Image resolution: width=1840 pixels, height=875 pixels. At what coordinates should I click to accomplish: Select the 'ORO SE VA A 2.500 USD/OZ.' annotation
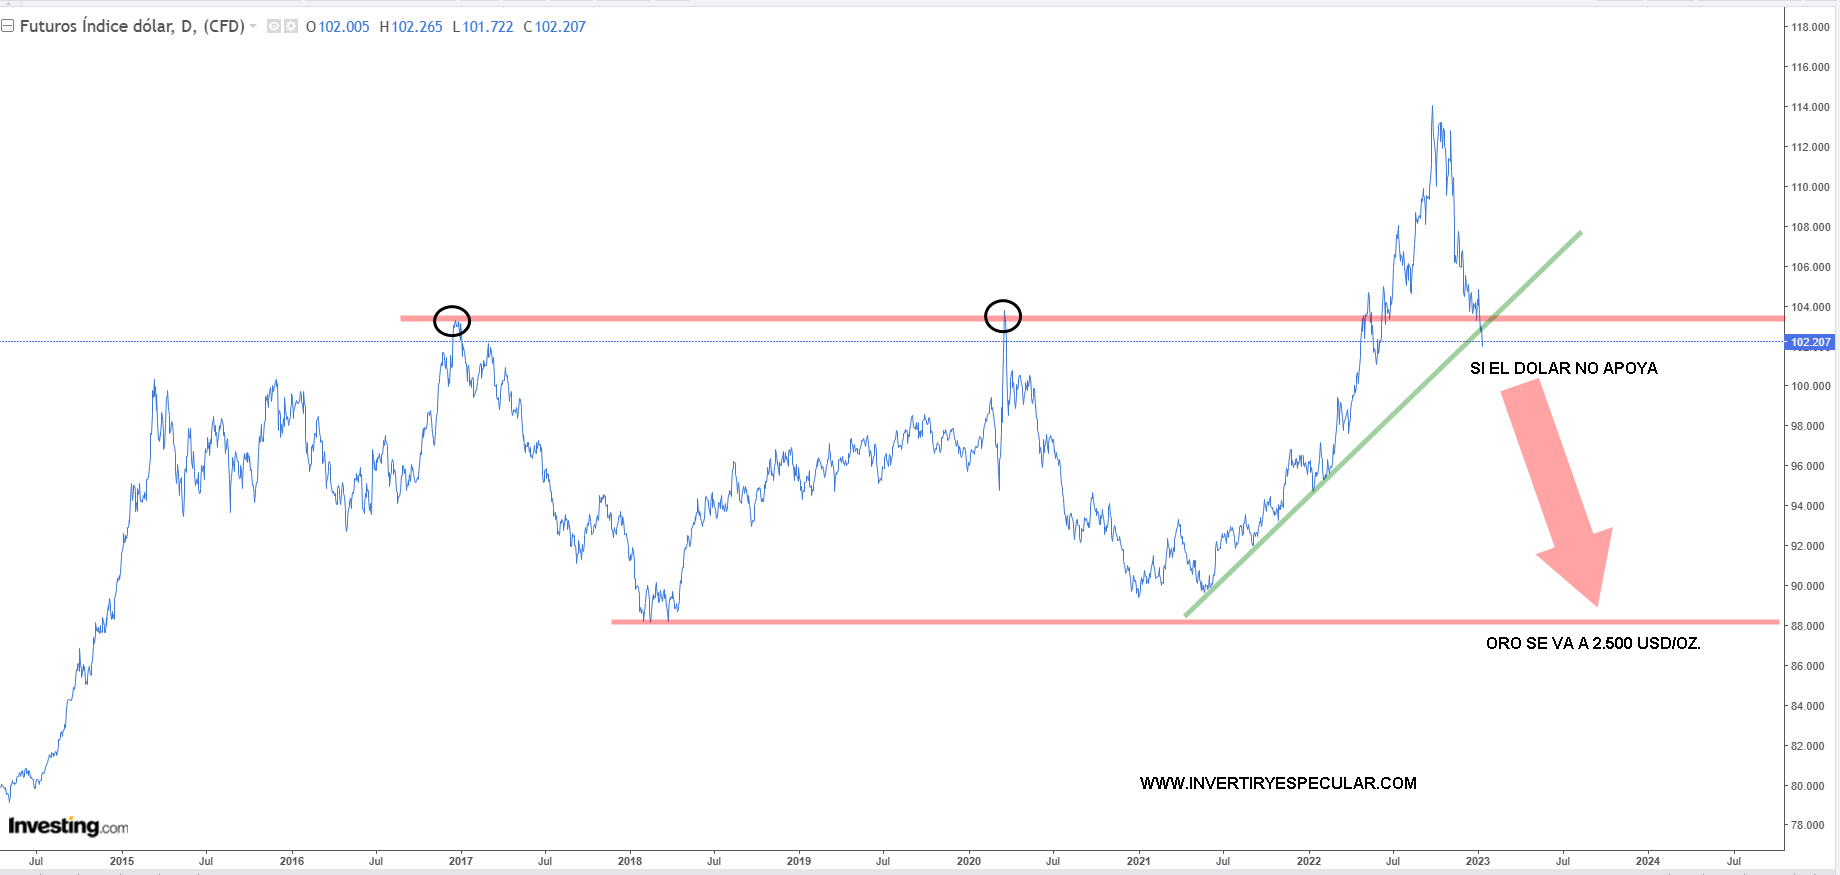[x=1592, y=643]
